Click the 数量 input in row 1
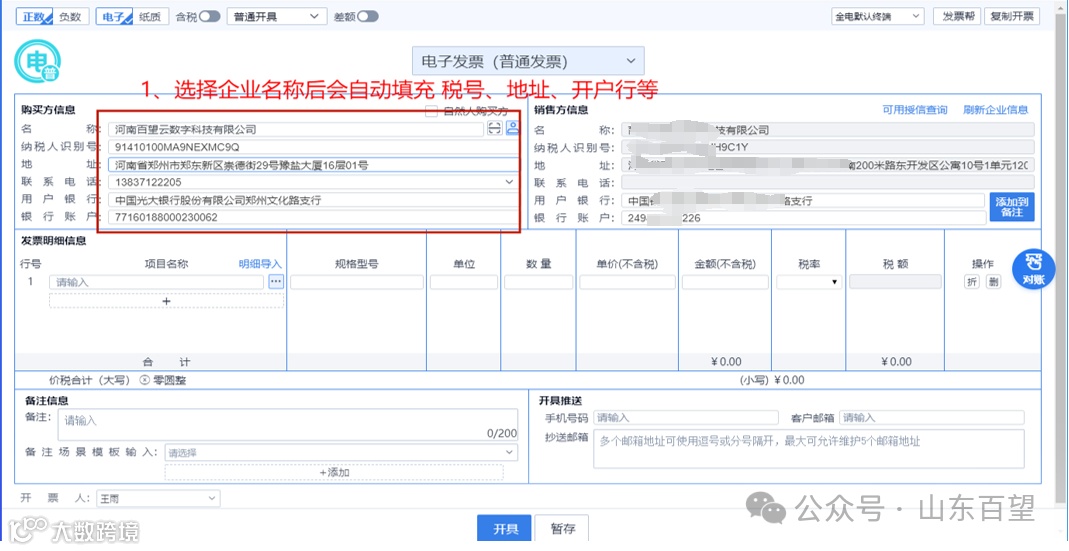 [539, 282]
